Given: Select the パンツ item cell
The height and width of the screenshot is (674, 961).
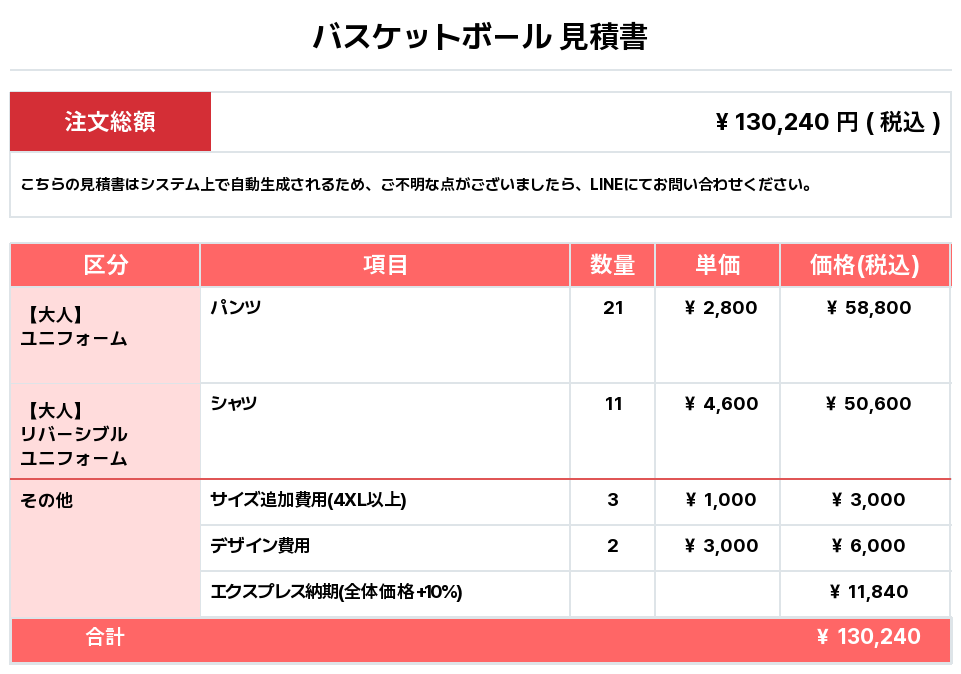Looking at the screenshot, I should click(385, 335).
